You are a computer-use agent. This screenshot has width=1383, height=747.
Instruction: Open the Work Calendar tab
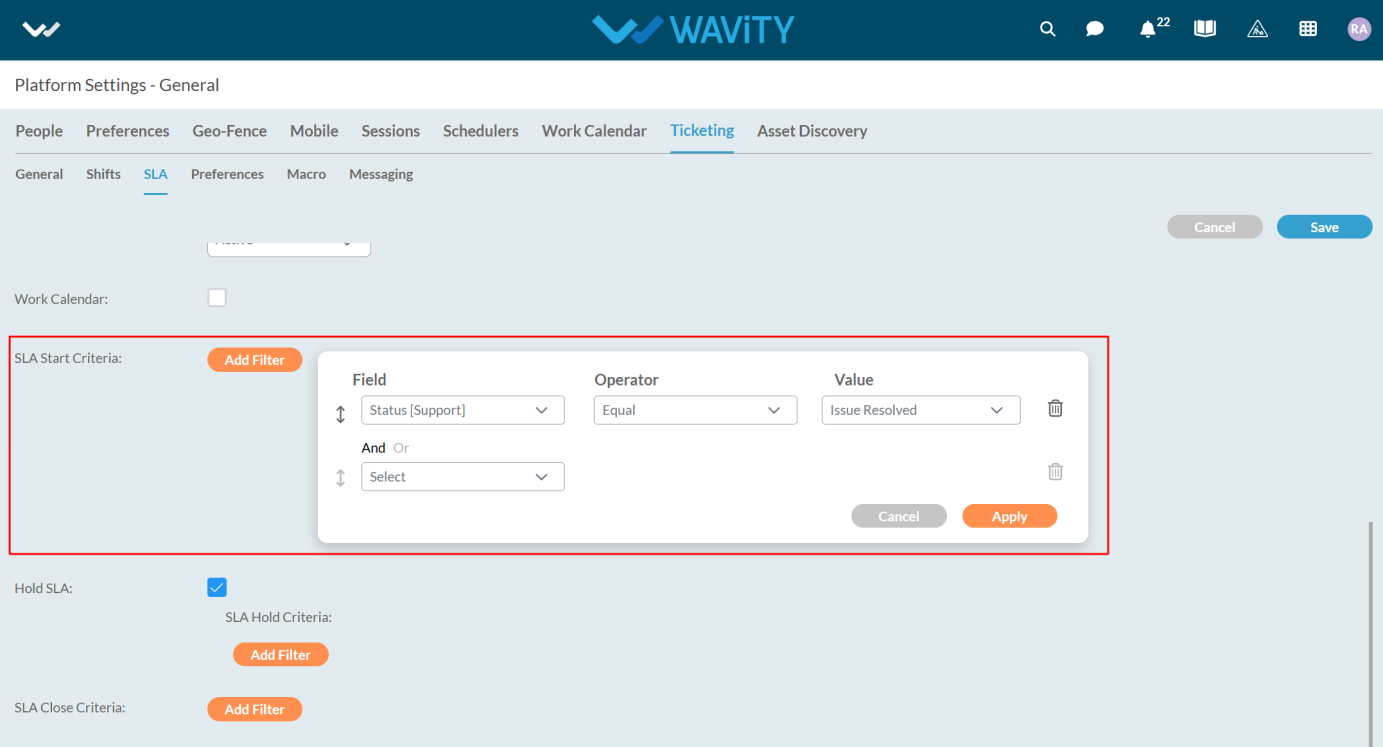tap(594, 131)
